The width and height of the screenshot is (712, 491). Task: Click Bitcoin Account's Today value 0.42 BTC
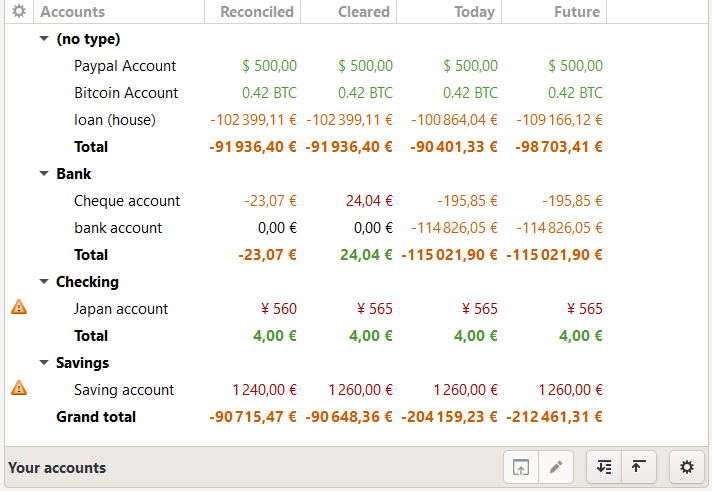pos(470,93)
